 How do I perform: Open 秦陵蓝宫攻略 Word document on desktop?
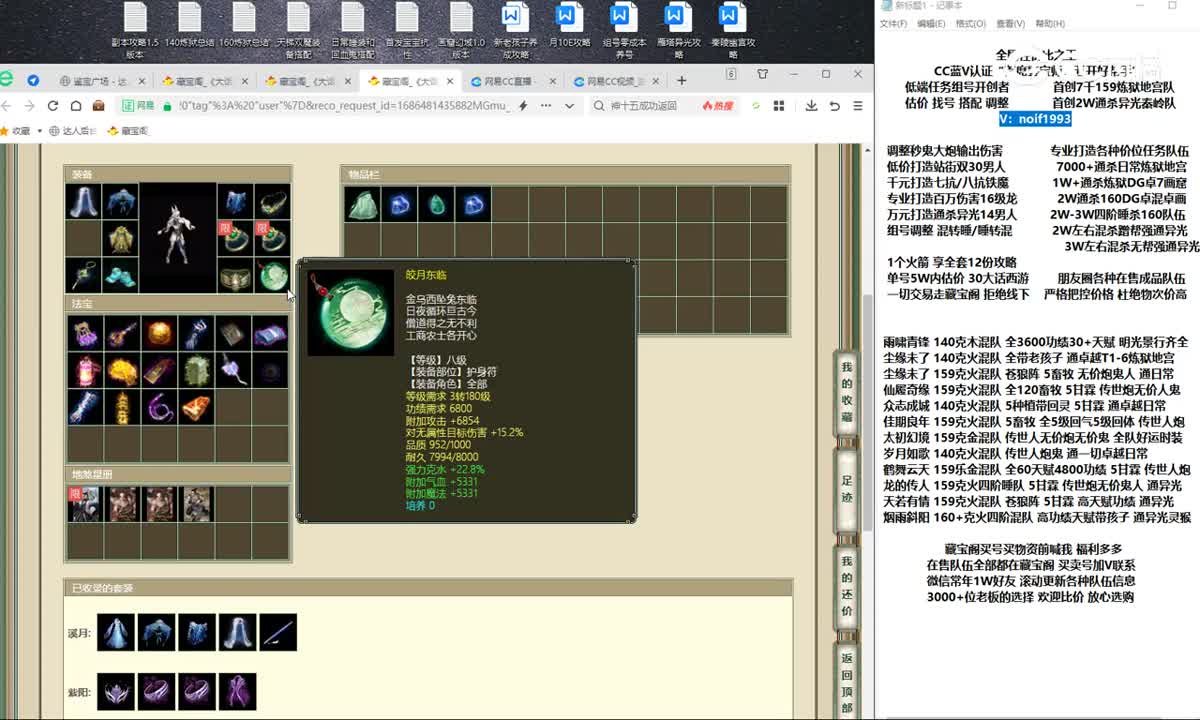pos(732,31)
